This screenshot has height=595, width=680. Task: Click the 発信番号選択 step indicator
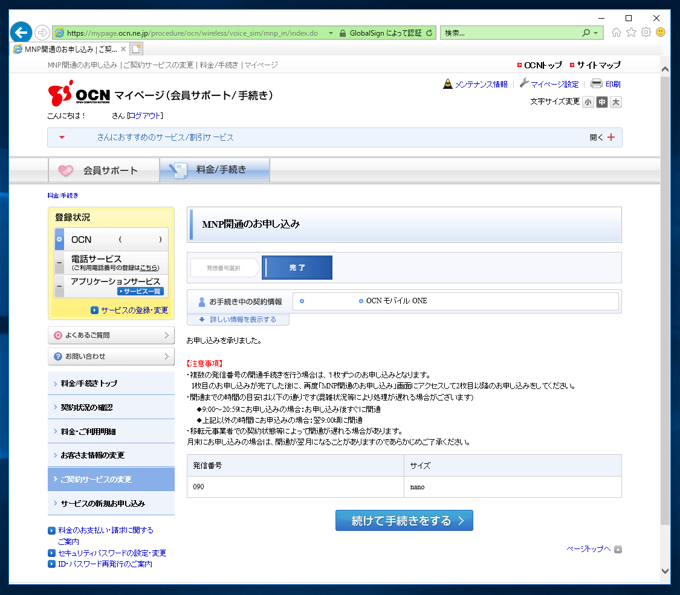click(224, 268)
